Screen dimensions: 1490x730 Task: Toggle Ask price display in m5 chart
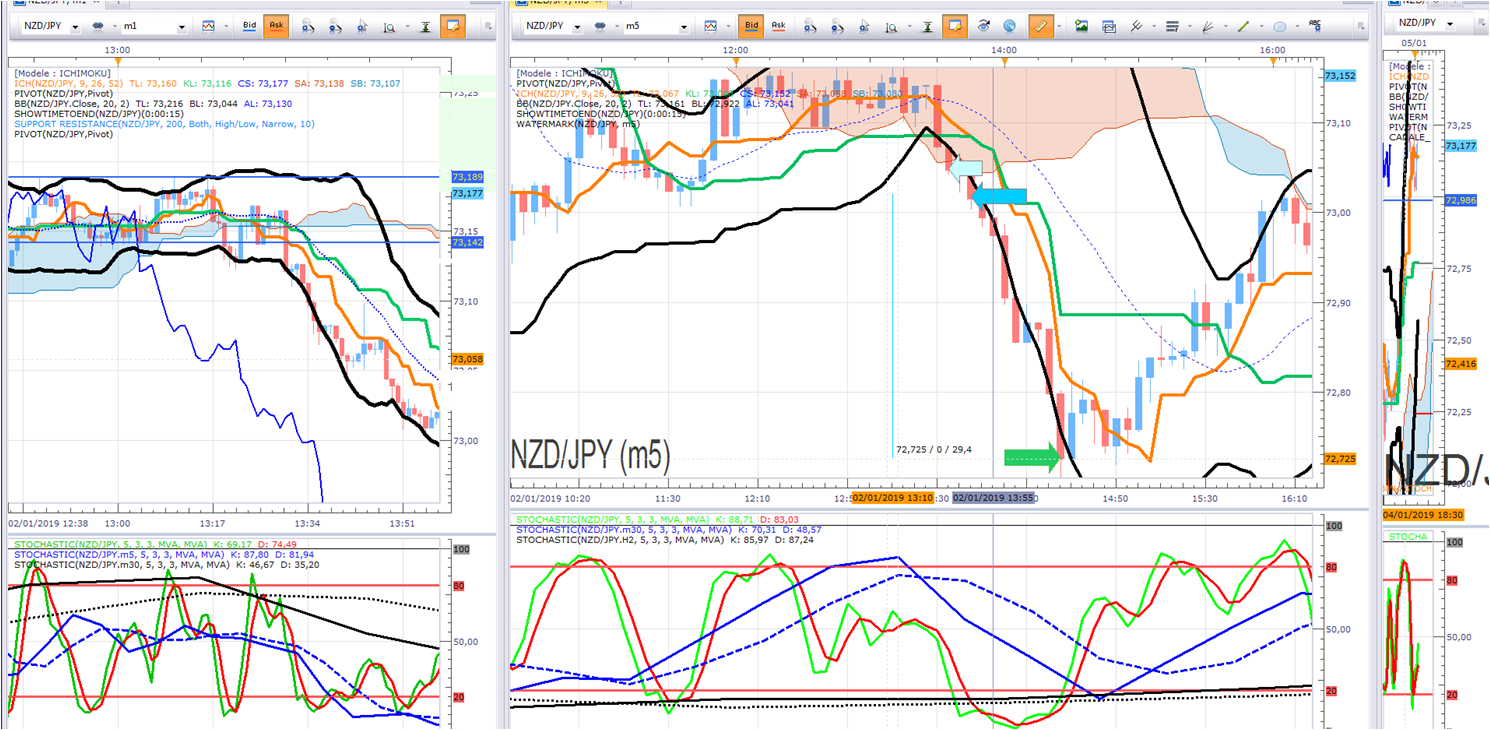click(778, 26)
